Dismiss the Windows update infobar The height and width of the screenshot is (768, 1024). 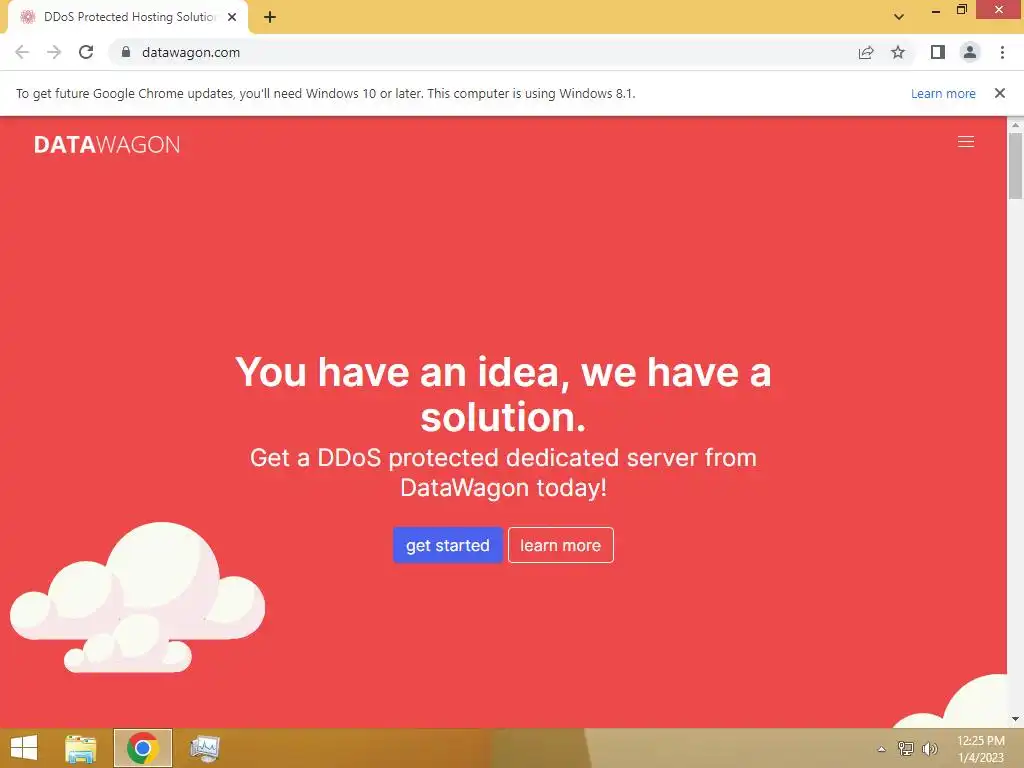[999, 93]
